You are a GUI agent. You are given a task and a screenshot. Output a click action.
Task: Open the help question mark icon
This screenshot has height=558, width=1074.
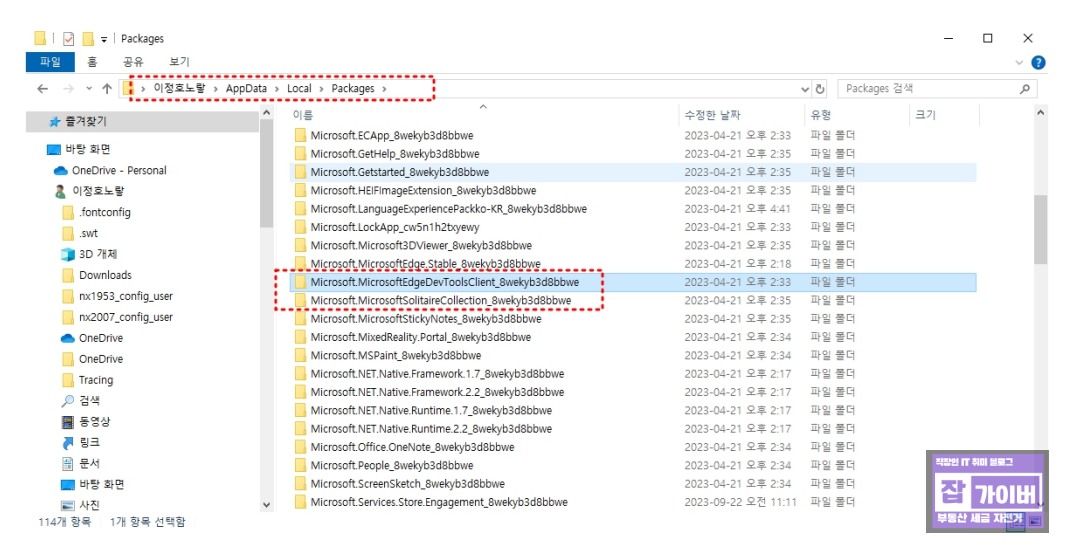coord(1038,62)
